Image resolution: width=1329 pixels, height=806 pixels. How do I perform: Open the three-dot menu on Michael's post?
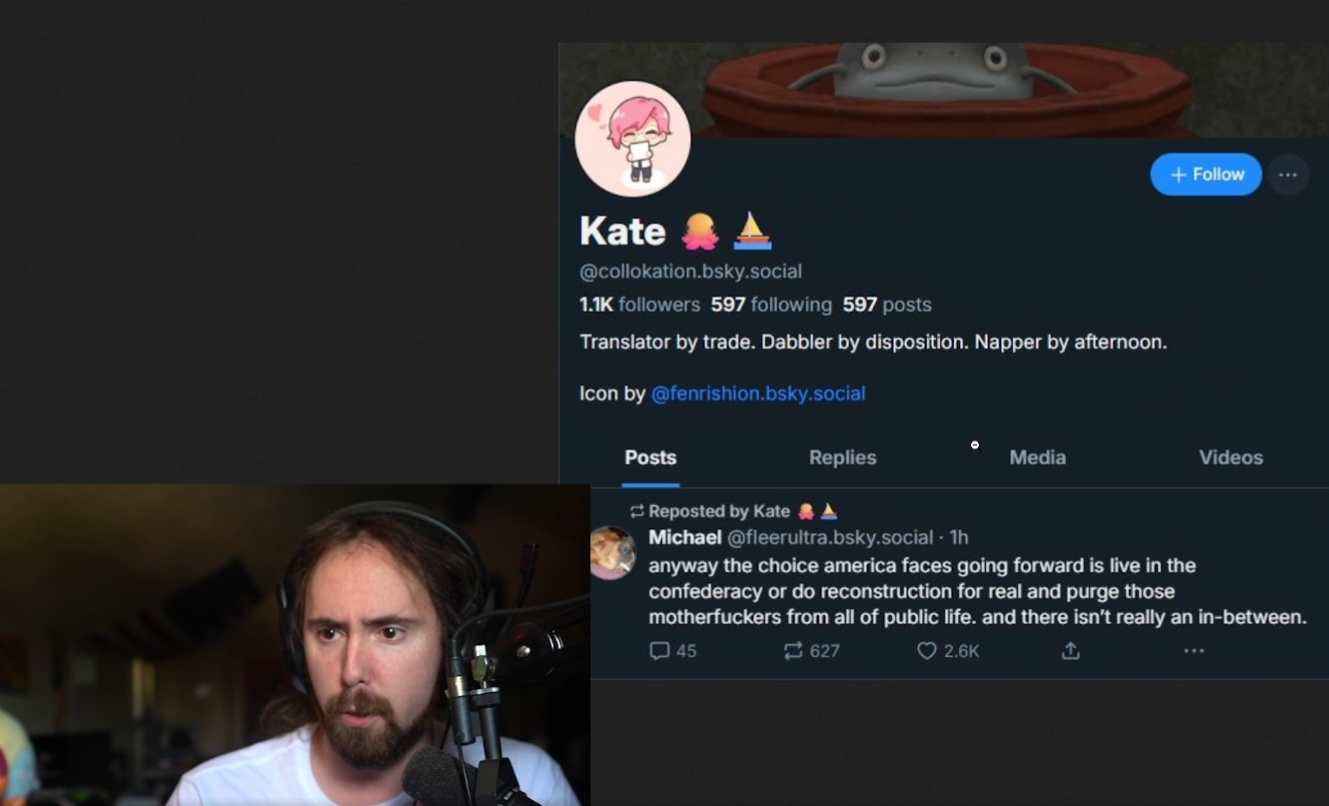click(x=1194, y=651)
